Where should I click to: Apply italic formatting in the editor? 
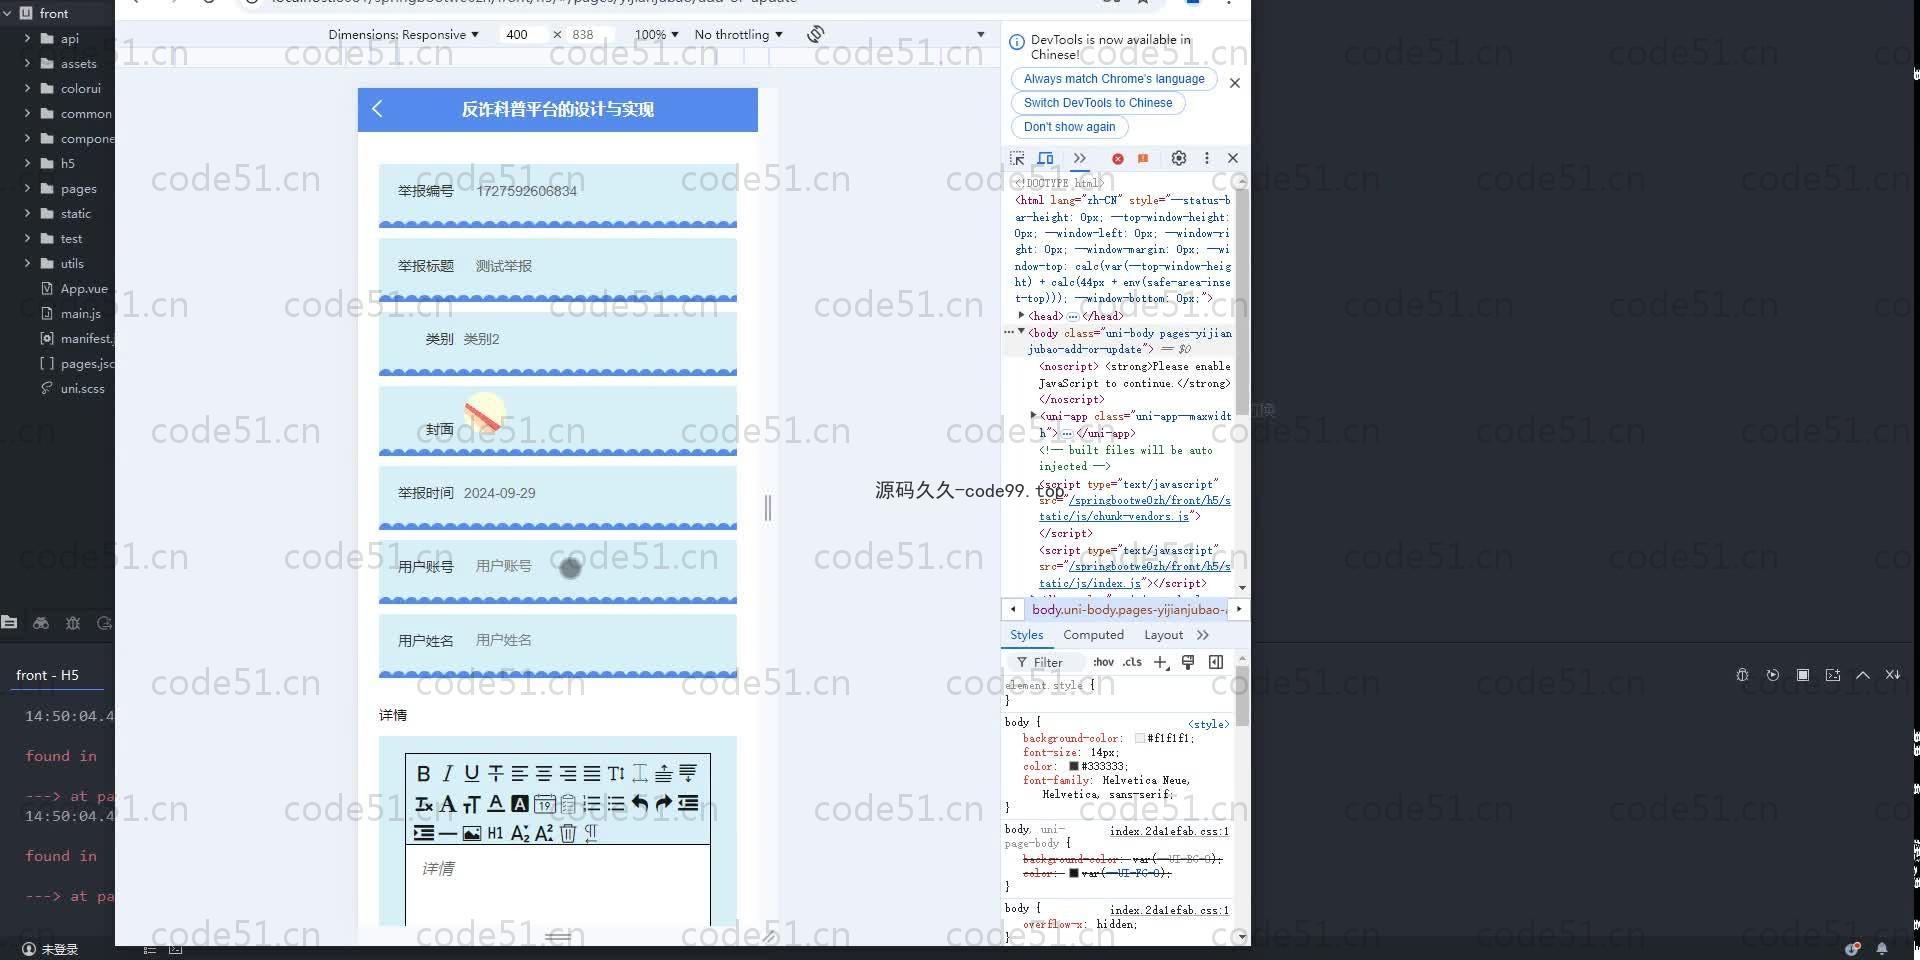(447, 773)
